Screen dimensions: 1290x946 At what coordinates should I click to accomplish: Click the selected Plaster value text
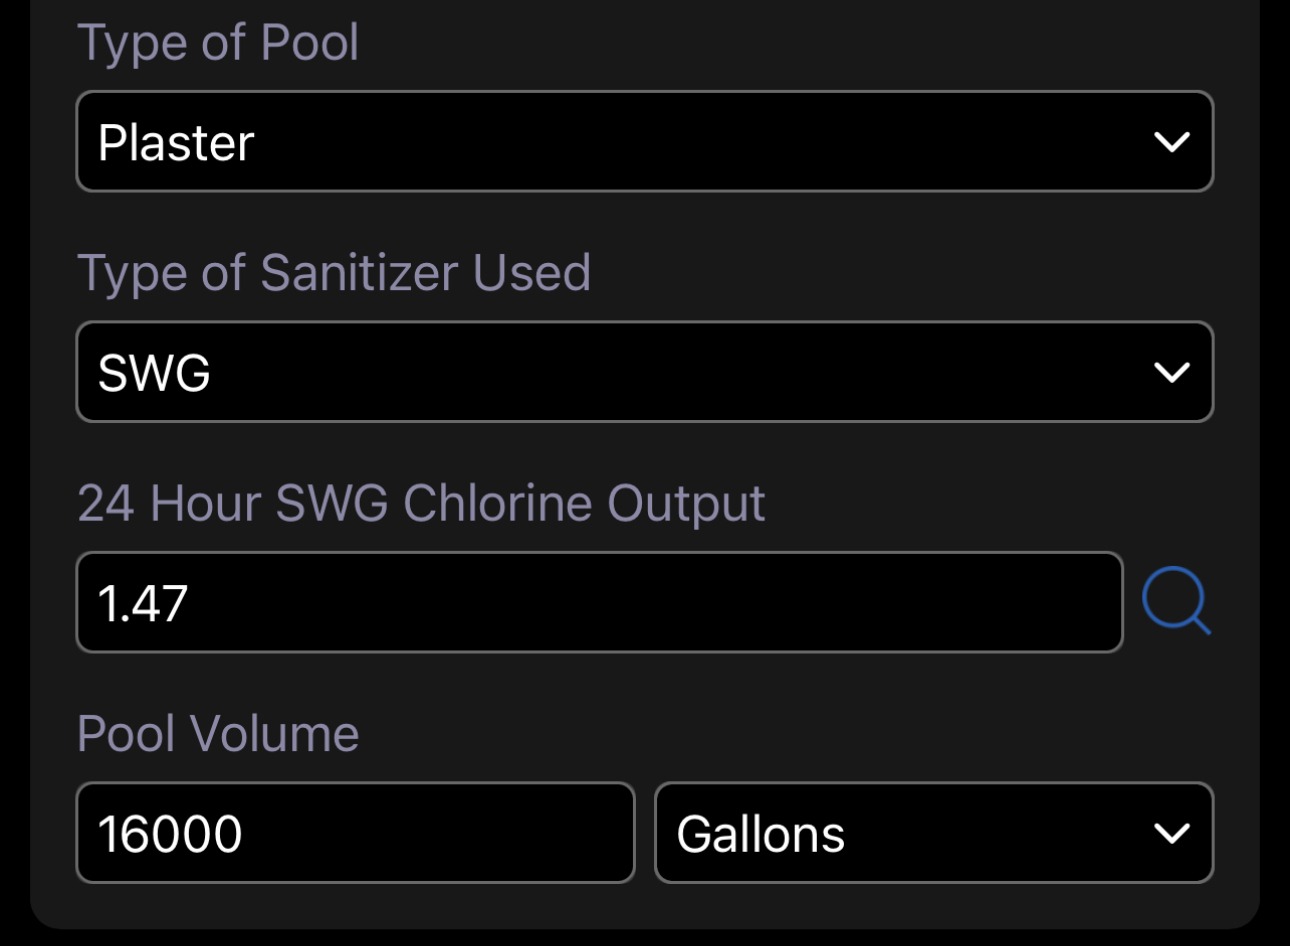point(176,143)
